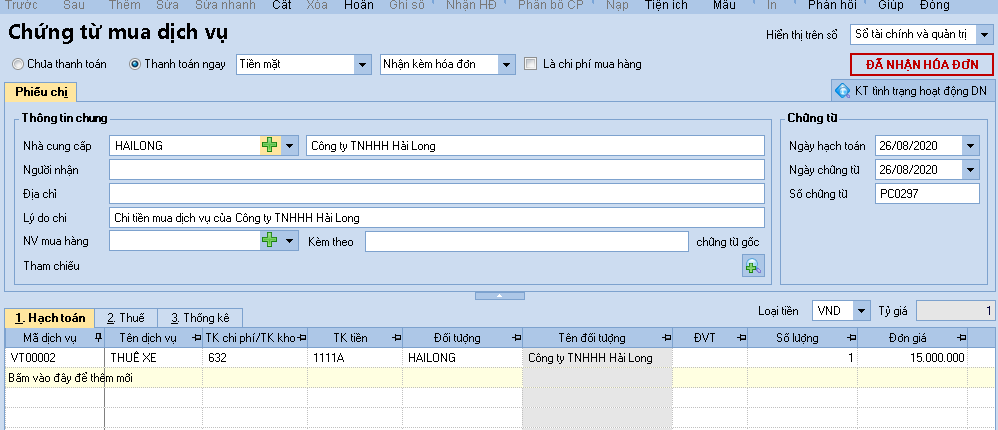
Task: Click the Tham chiếu search icon
Action: pyautogui.click(x=752, y=265)
